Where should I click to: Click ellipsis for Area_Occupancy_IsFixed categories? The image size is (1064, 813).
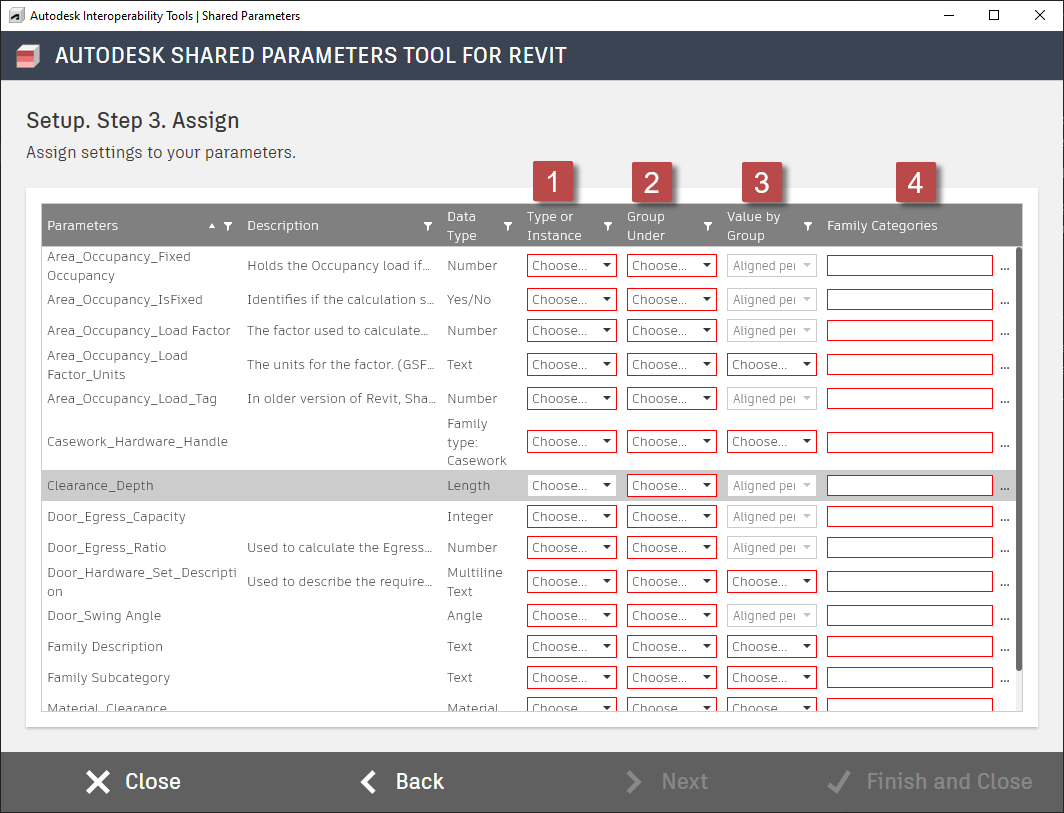click(x=1005, y=302)
